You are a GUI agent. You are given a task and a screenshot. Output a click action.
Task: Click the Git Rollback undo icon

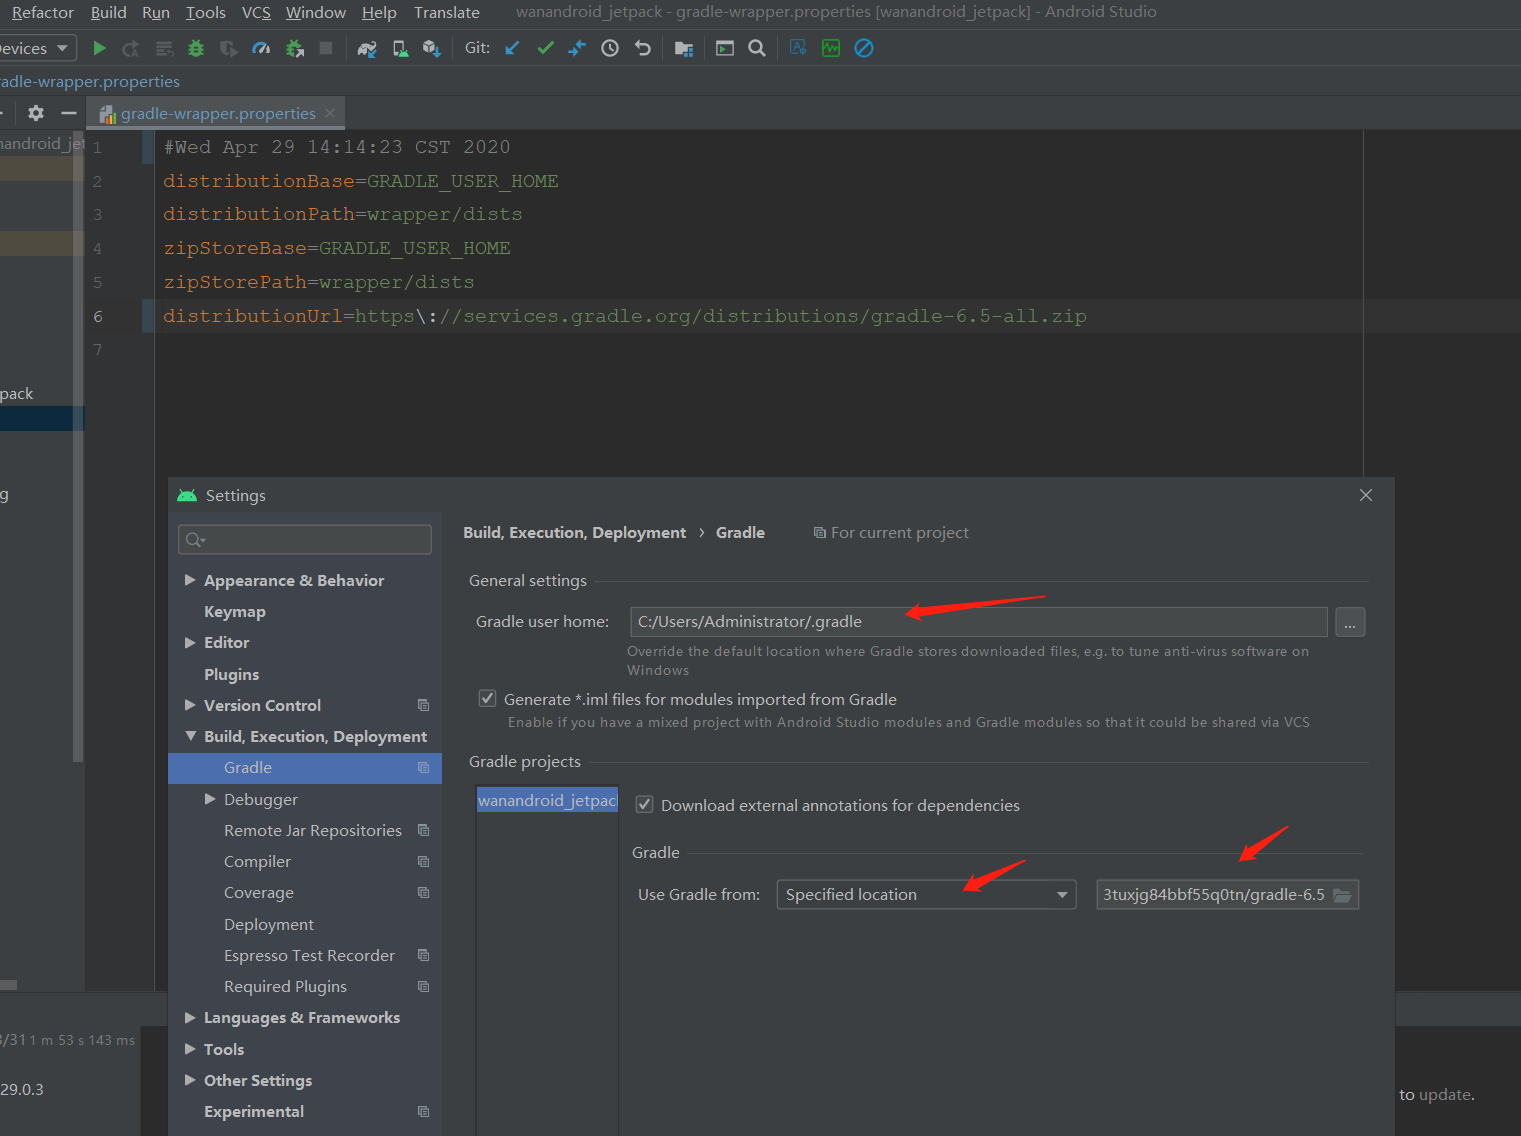(x=643, y=48)
